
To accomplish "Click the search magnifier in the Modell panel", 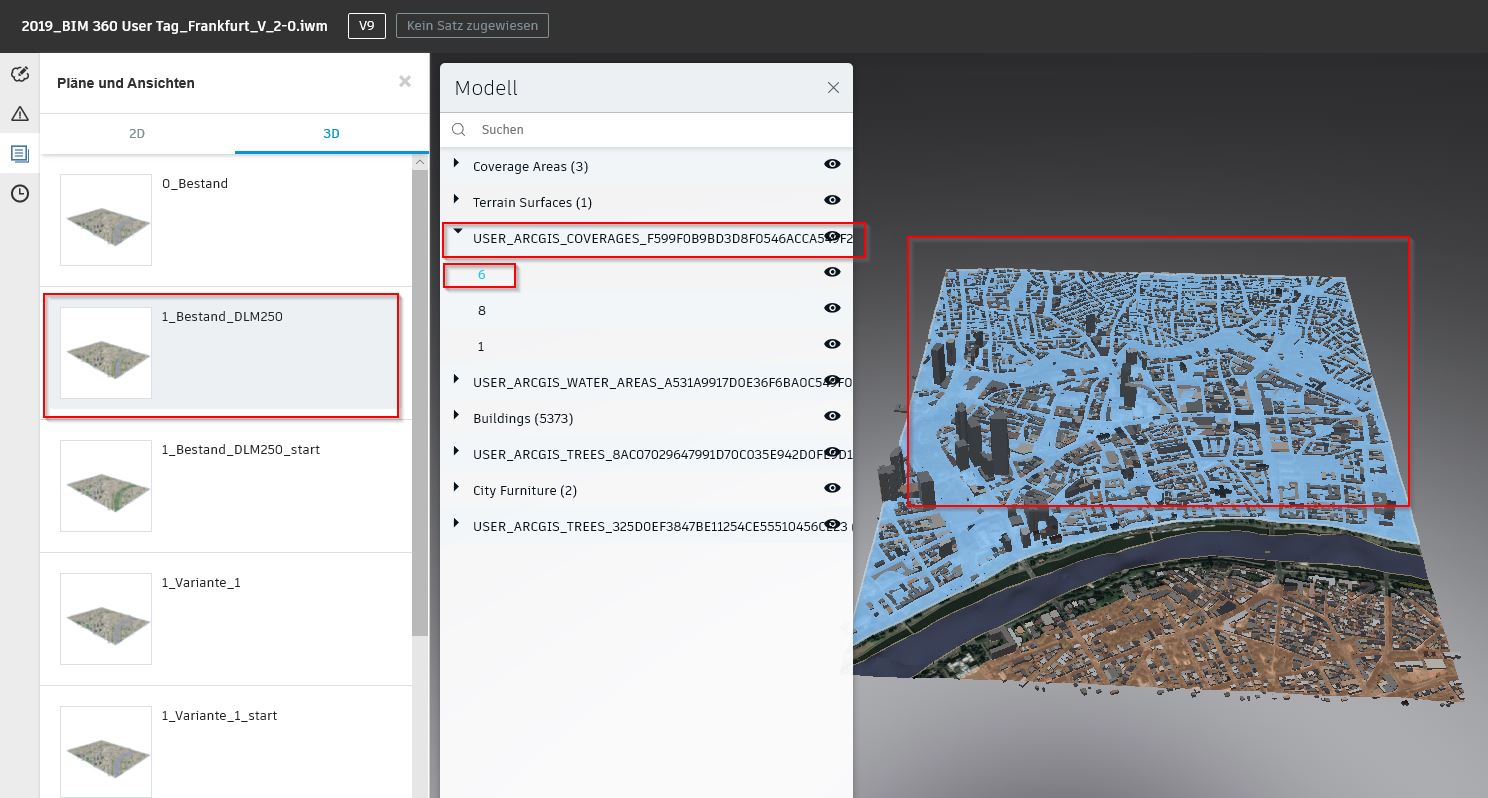I will click(x=458, y=129).
